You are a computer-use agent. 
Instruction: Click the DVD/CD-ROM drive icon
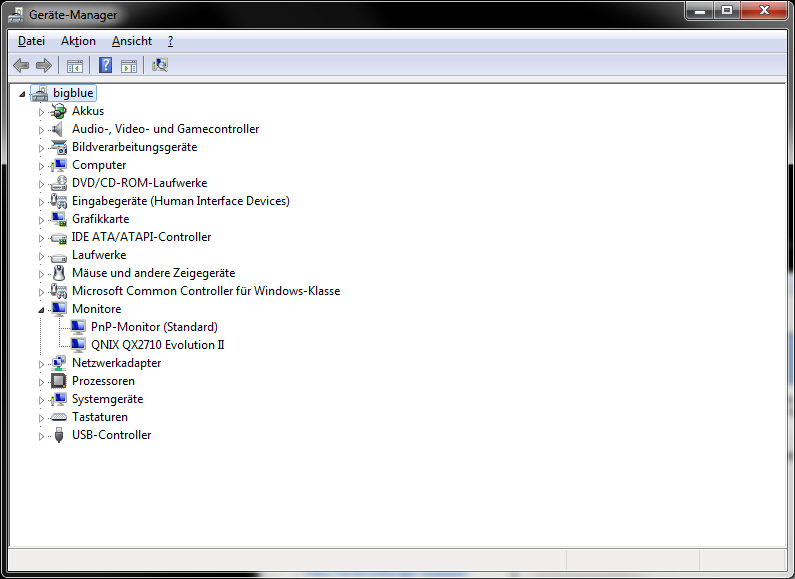pos(59,183)
